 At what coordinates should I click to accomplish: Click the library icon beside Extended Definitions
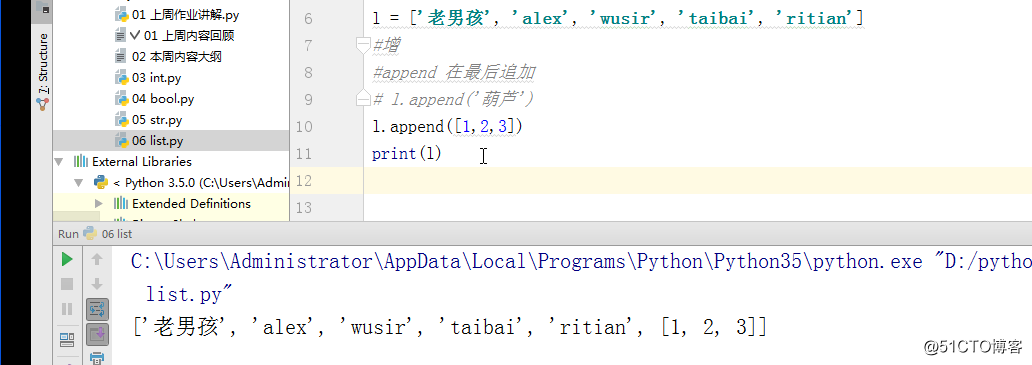pyautogui.click(x=121, y=204)
